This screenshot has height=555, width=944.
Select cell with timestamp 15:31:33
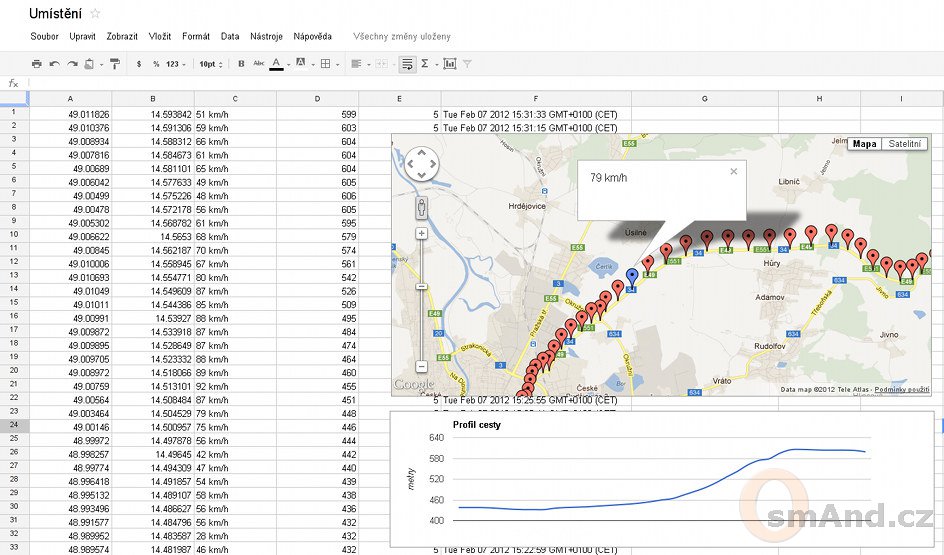pyautogui.click(x=536, y=114)
